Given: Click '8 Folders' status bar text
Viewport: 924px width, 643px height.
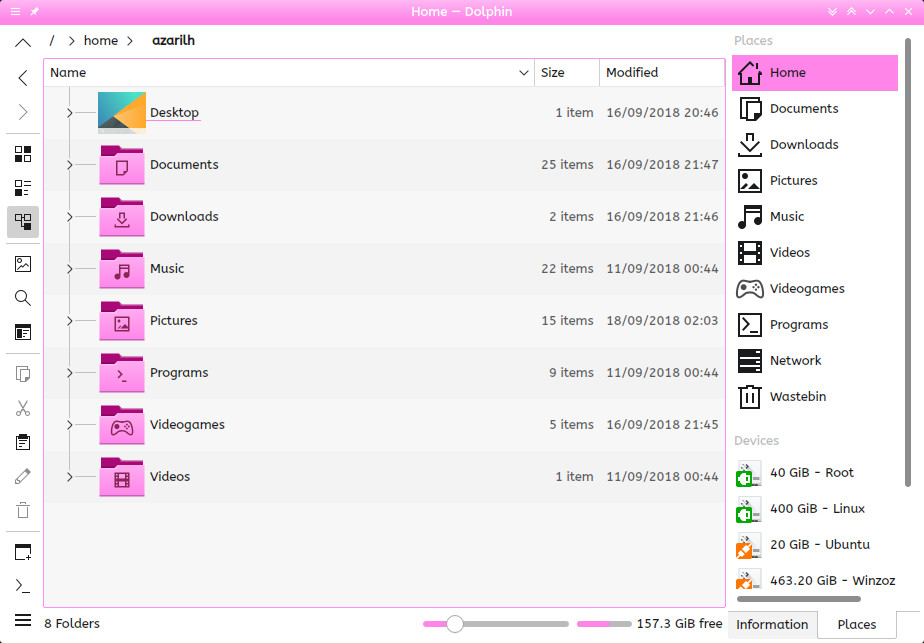Looking at the screenshot, I should click(72, 624).
